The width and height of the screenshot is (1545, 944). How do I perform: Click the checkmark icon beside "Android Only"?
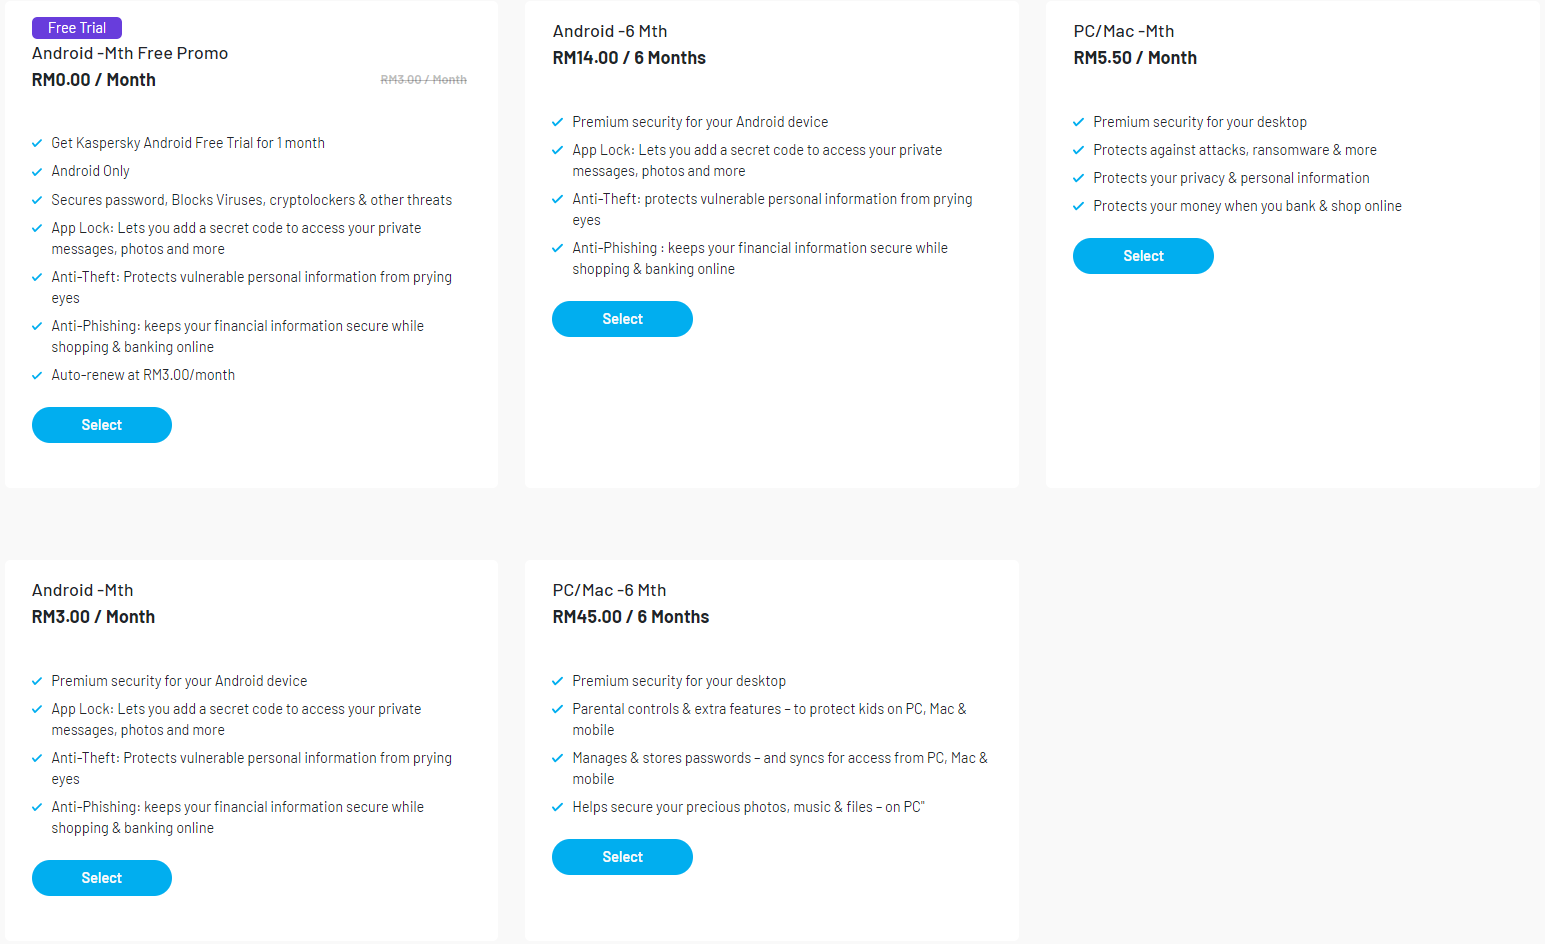pyautogui.click(x=37, y=172)
